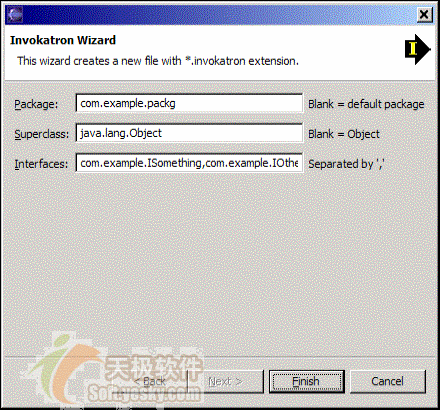Image resolution: width=440 pixels, height=410 pixels.
Task: Click the wizard description sentence
Action: point(158,61)
